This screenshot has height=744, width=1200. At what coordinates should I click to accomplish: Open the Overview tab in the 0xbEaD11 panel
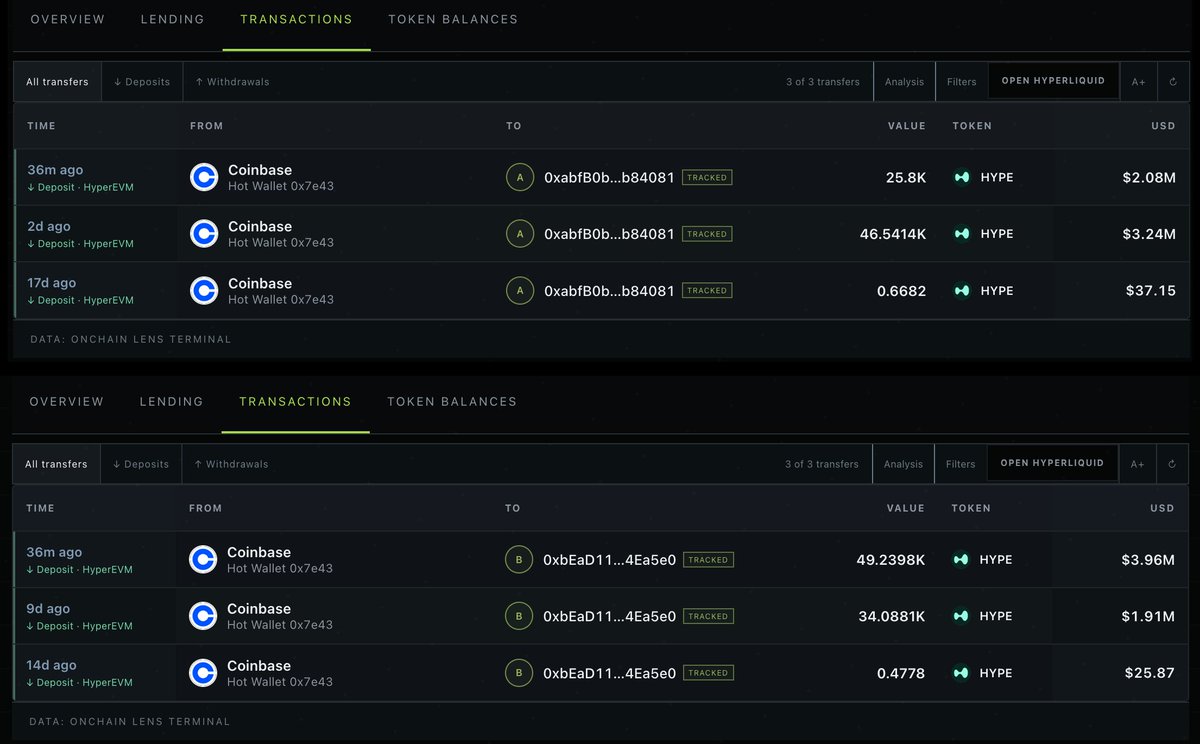click(x=66, y=401)
